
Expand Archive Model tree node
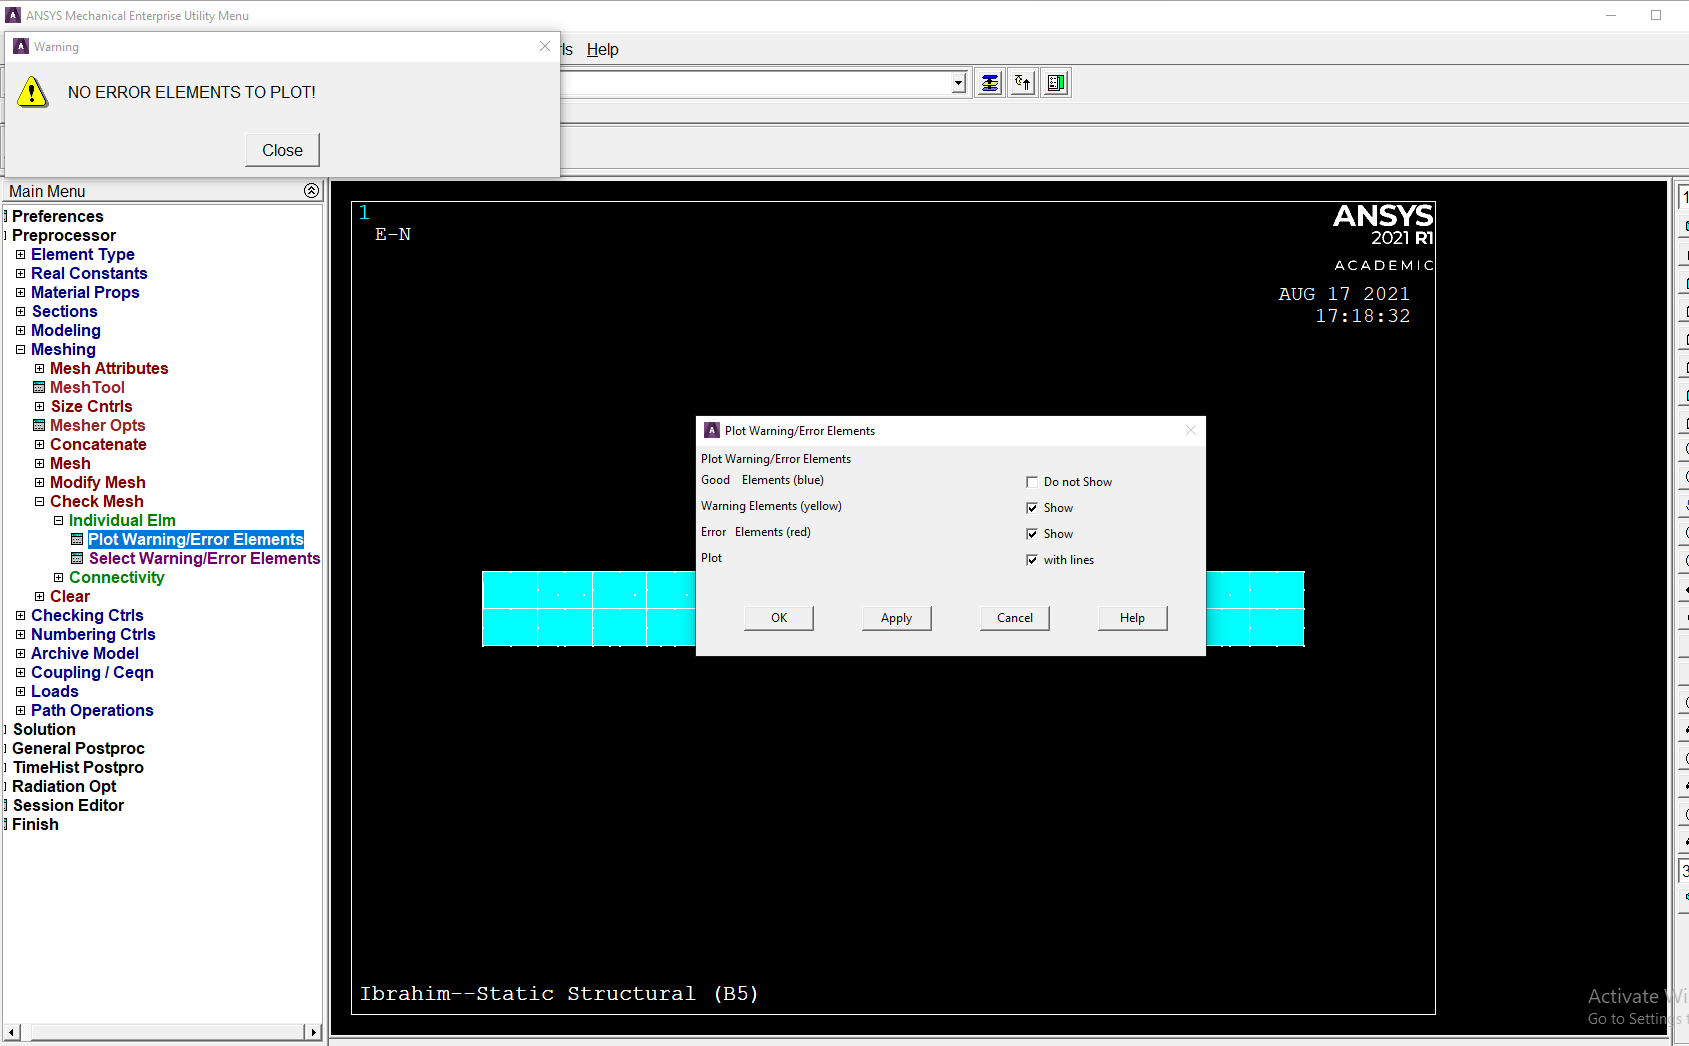click(x=20, y=654)
